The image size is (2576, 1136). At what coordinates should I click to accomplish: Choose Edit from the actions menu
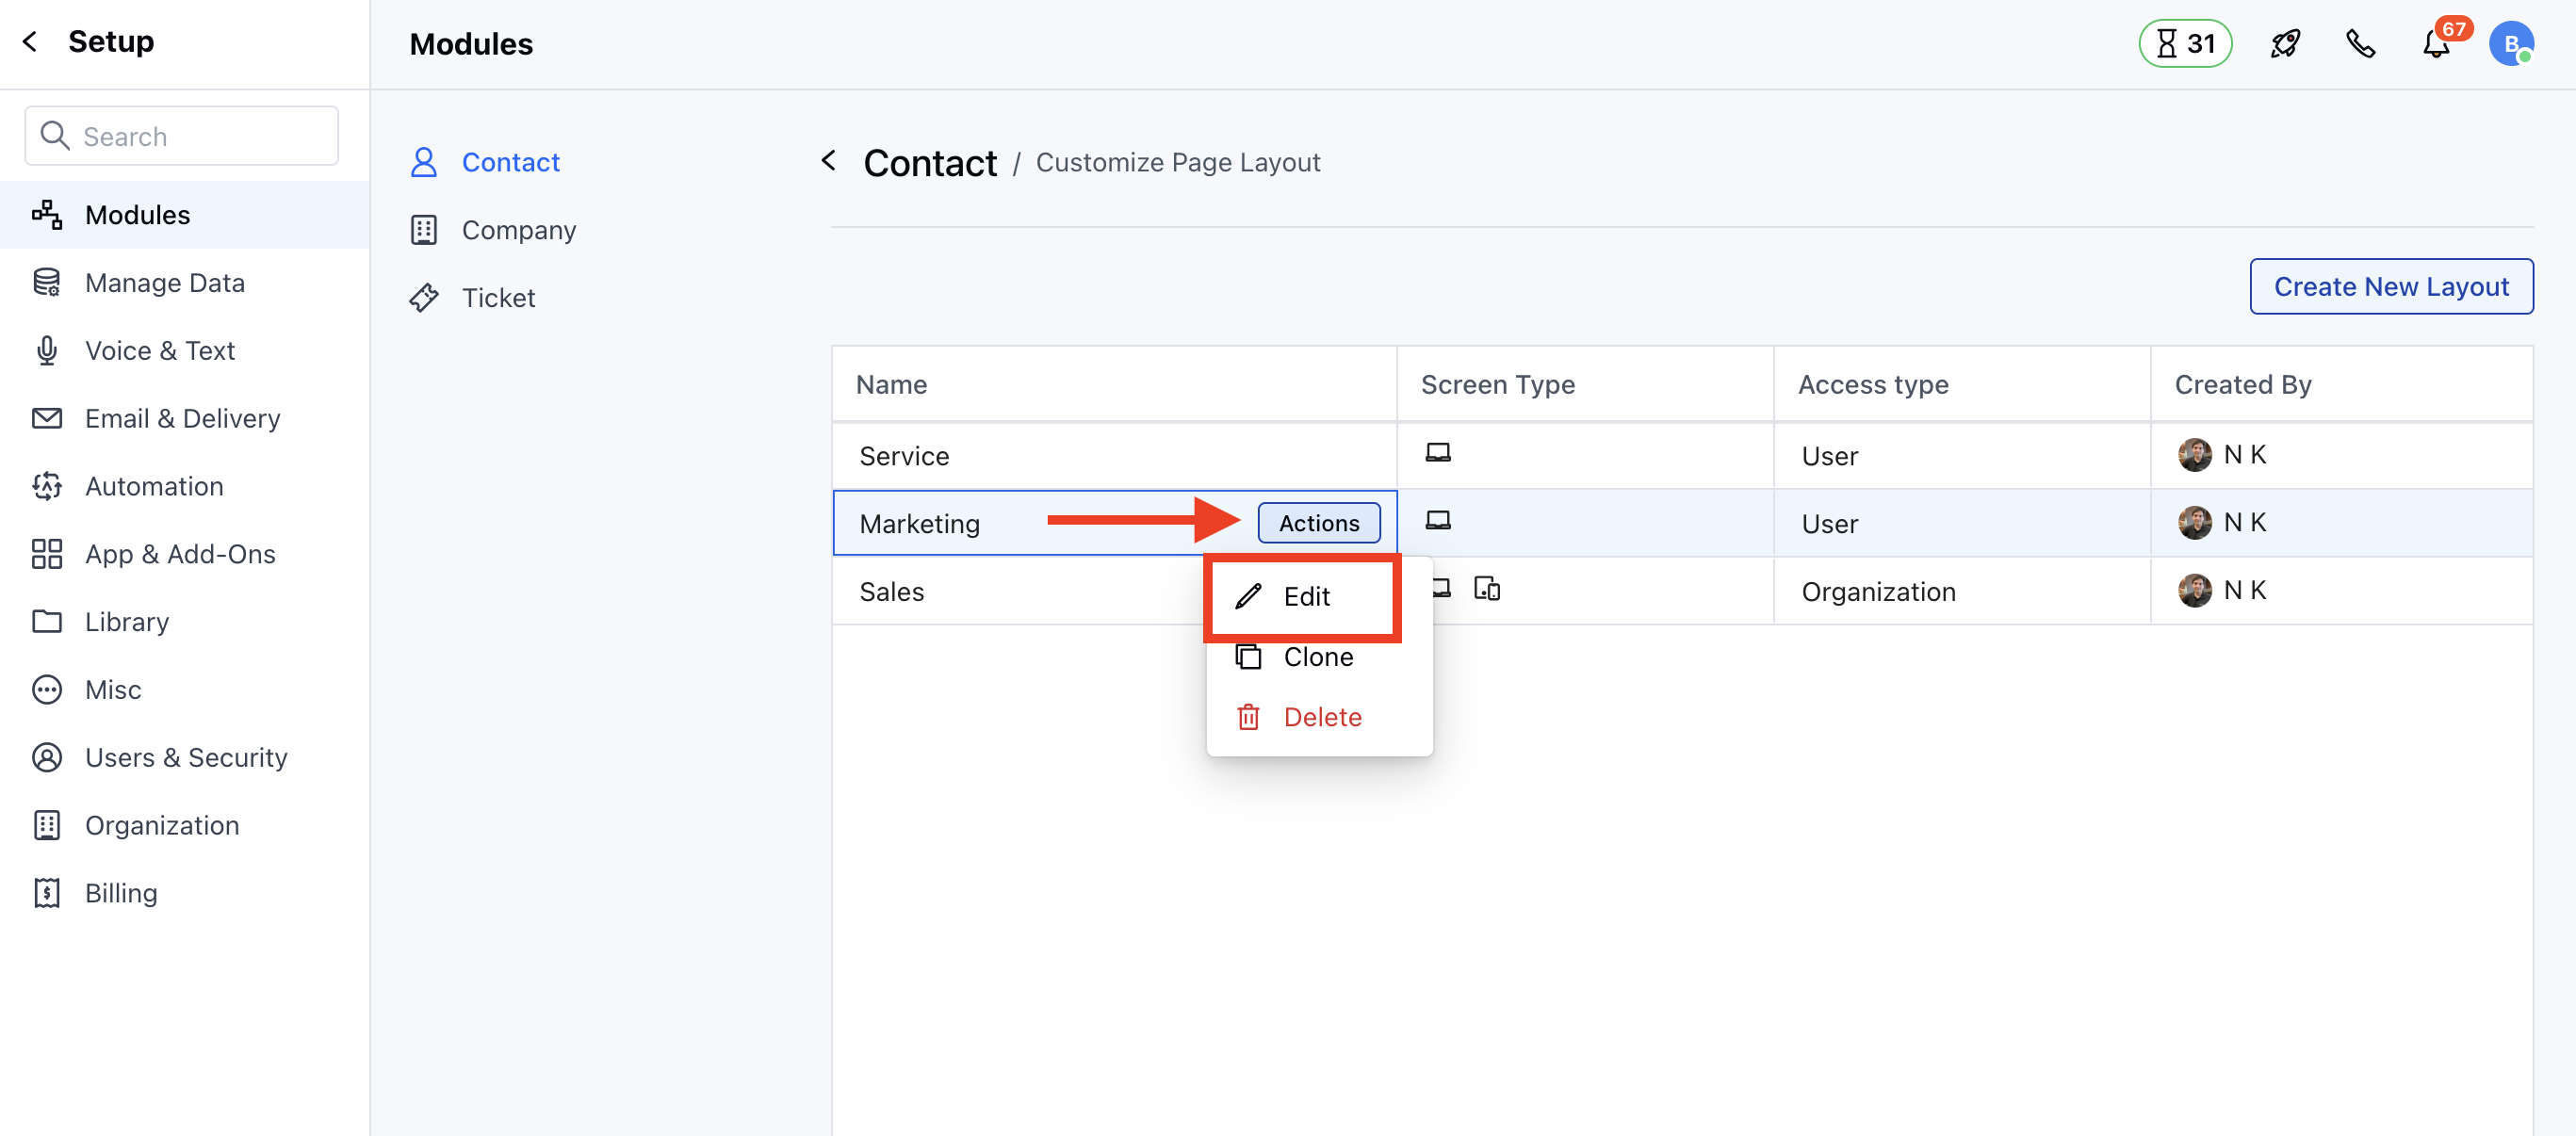tap(1304, 597)
